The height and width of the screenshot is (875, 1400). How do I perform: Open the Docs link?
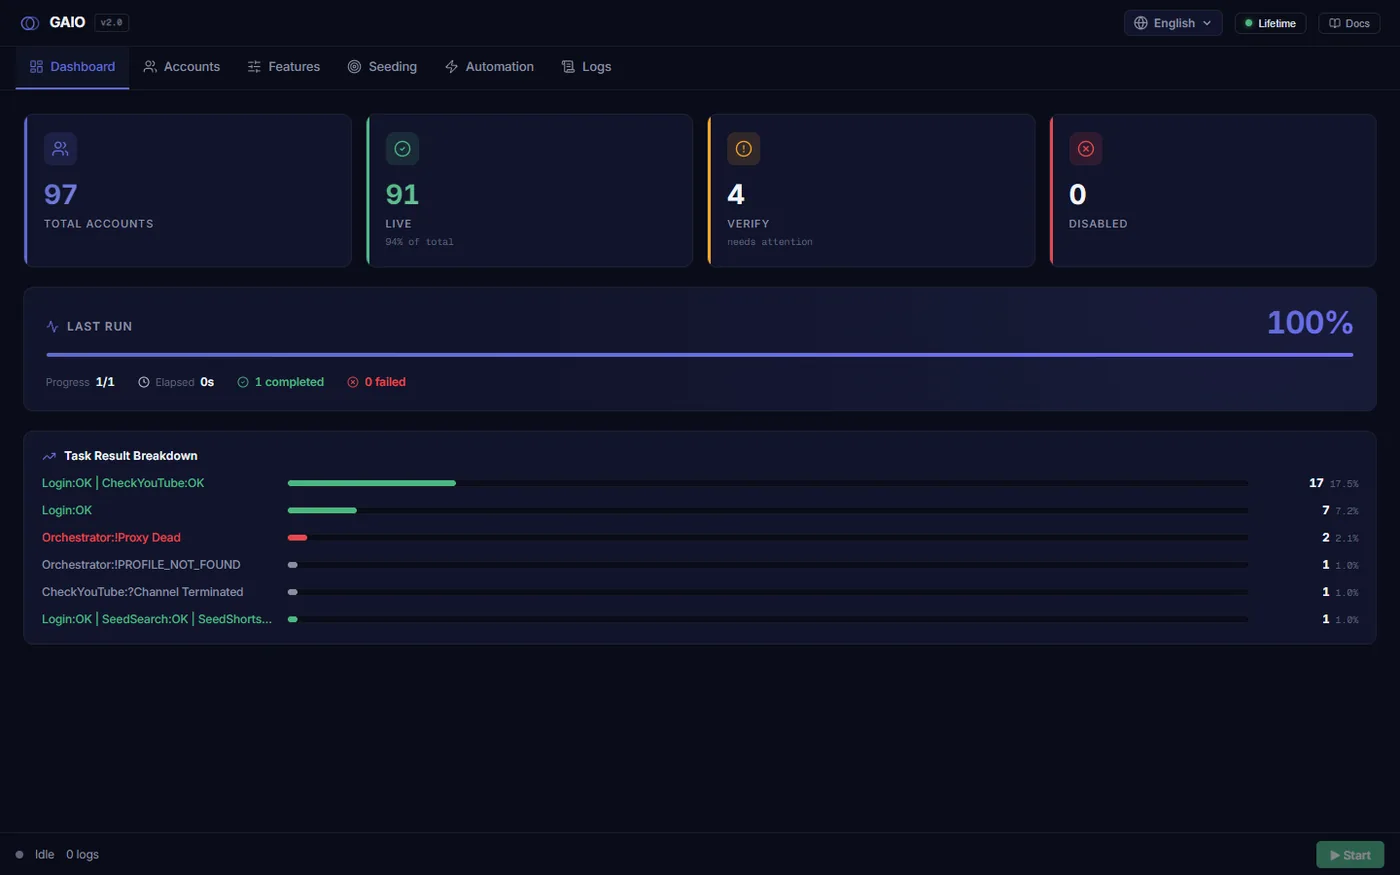point(1349,23)
